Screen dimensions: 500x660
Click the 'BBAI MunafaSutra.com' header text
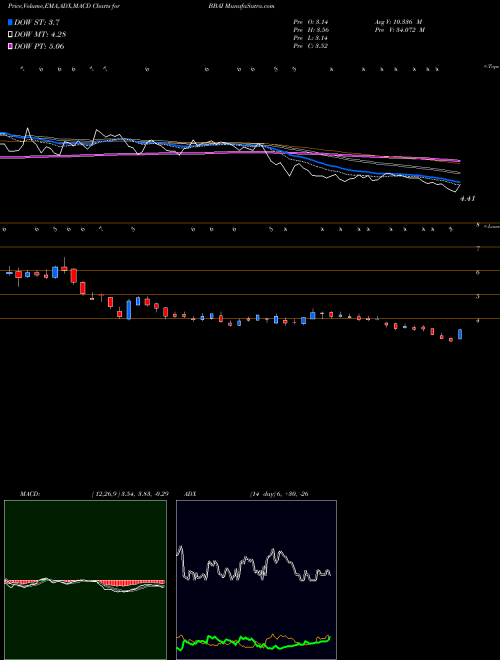click(241, 6)
